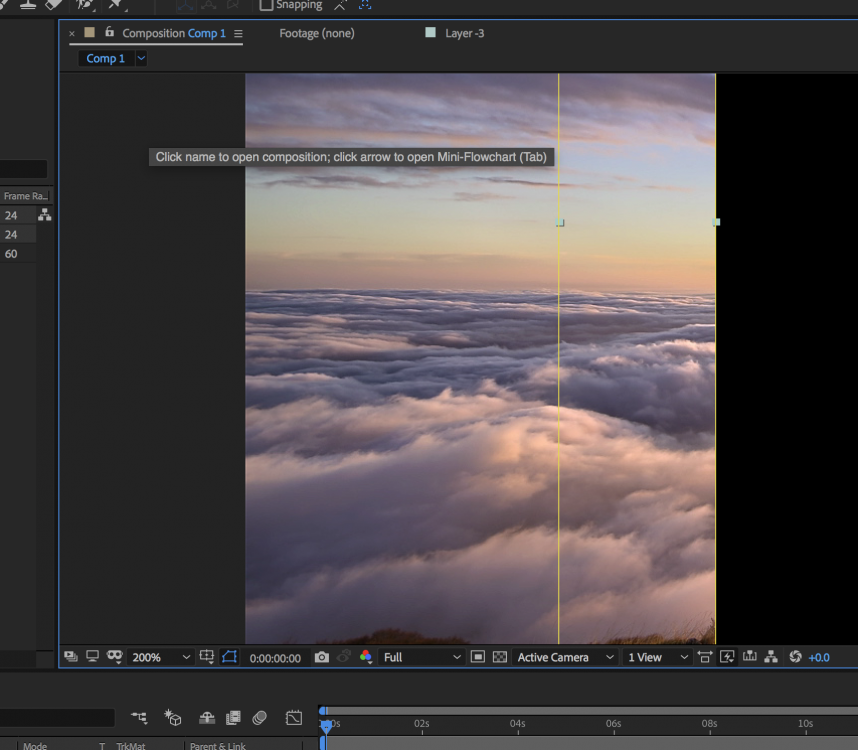Click the Comp 1 breadcrumb name

pyautogui.click(x=105, y=59)
